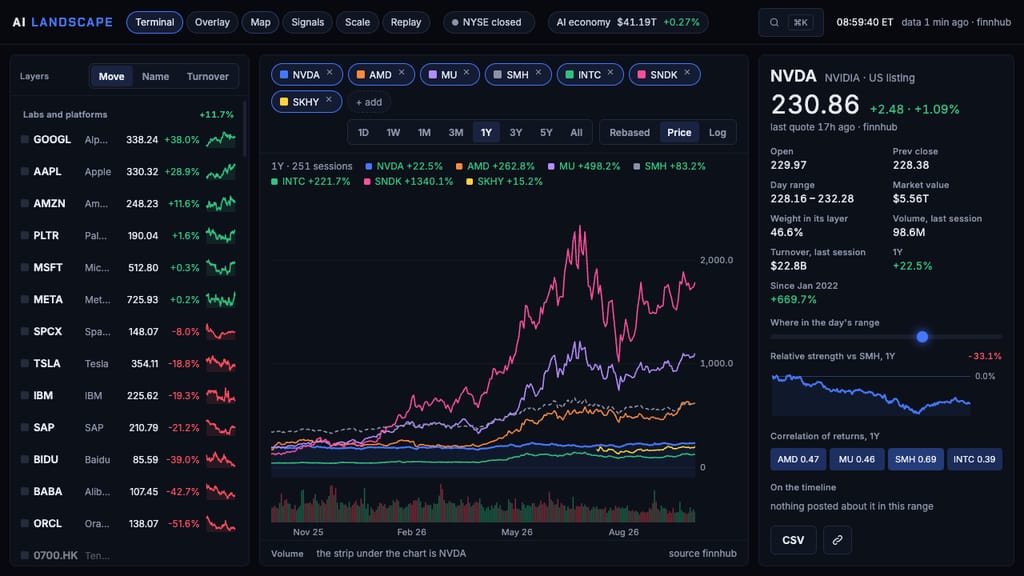Viewport: 1024px width, 576px height.
Task: Click the AI LANDSCAPE logo
Action: 63,22
